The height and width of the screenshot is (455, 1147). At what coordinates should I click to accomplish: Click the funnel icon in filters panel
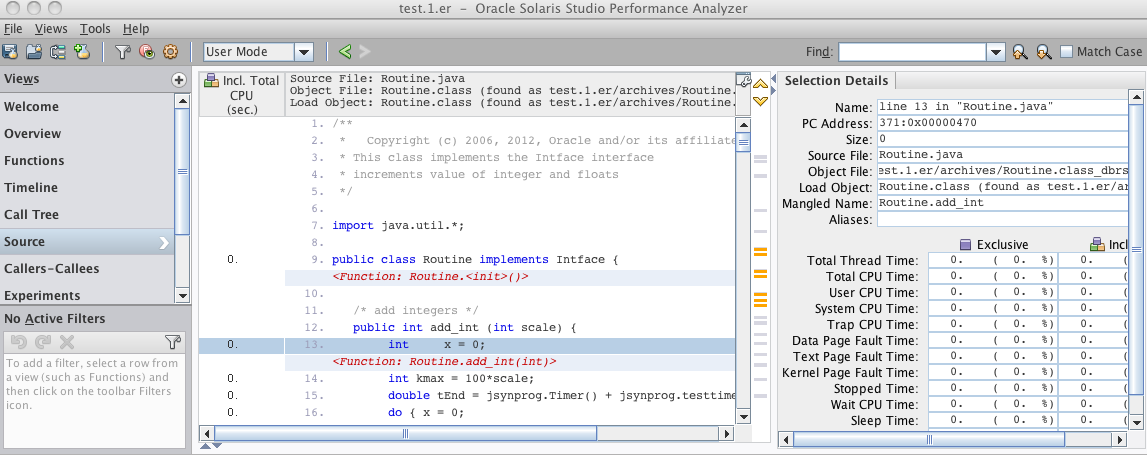coord(172,342)
